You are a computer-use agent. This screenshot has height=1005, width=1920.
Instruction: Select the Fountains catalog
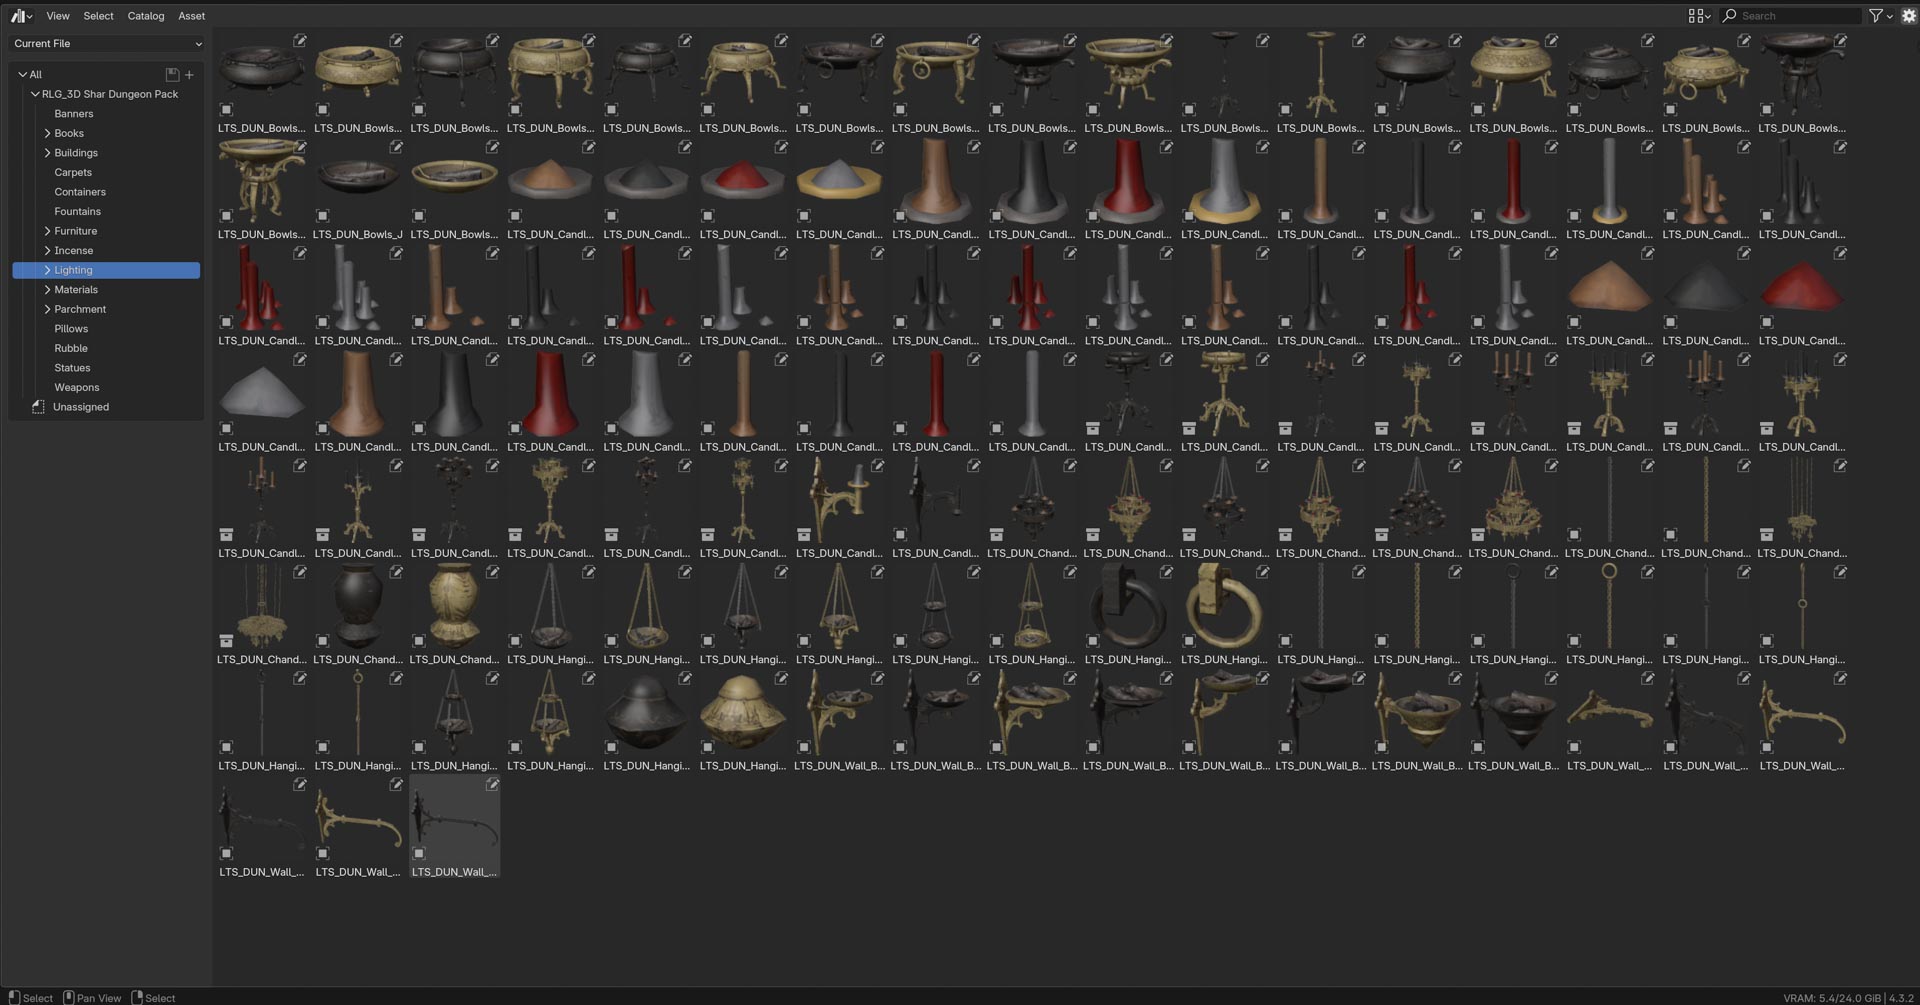coord(107,212)
